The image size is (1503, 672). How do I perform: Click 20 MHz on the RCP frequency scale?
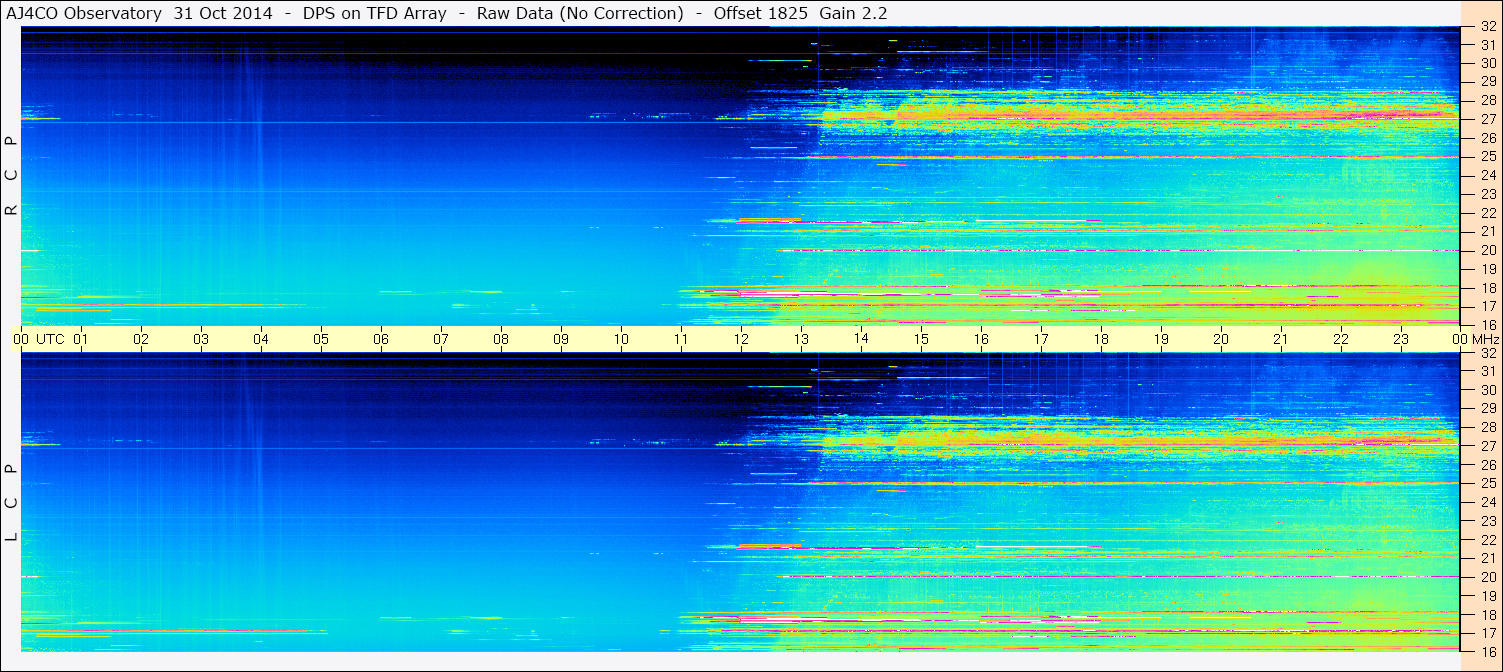tap(1487, 250)
